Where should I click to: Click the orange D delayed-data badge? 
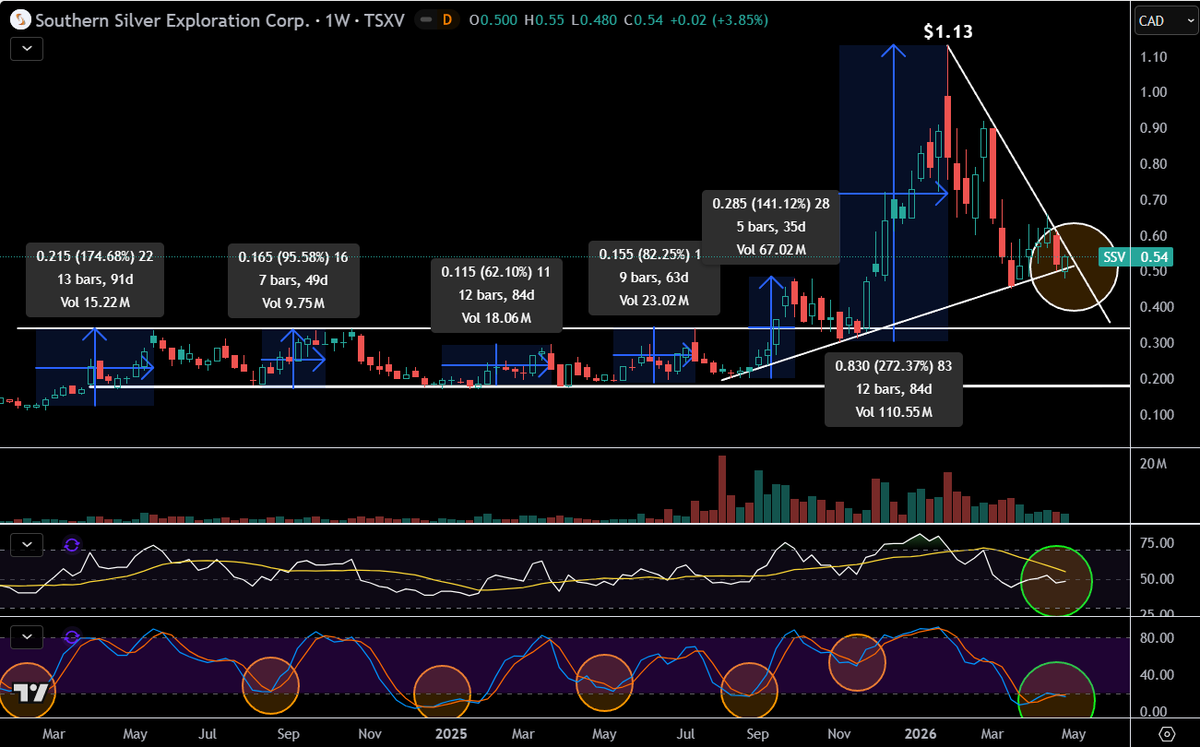(446, 19)
